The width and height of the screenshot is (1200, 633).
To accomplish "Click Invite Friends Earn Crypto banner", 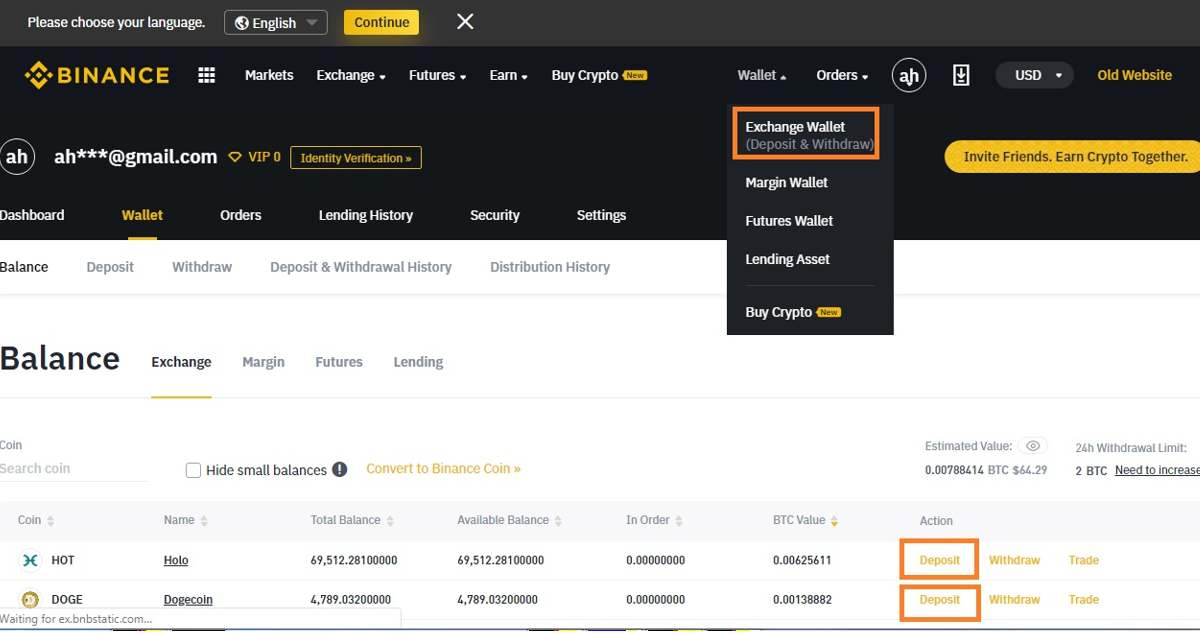I will 1072,157.
